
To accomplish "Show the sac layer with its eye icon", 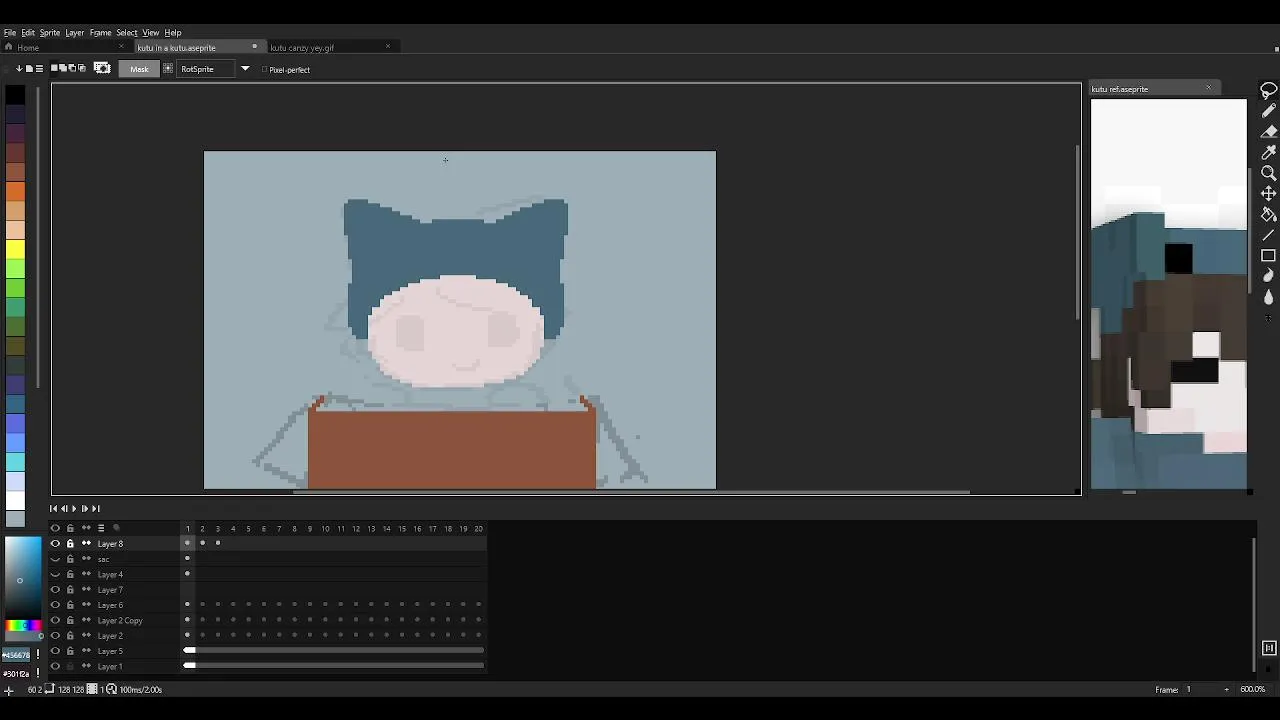I will click(55, 559).
